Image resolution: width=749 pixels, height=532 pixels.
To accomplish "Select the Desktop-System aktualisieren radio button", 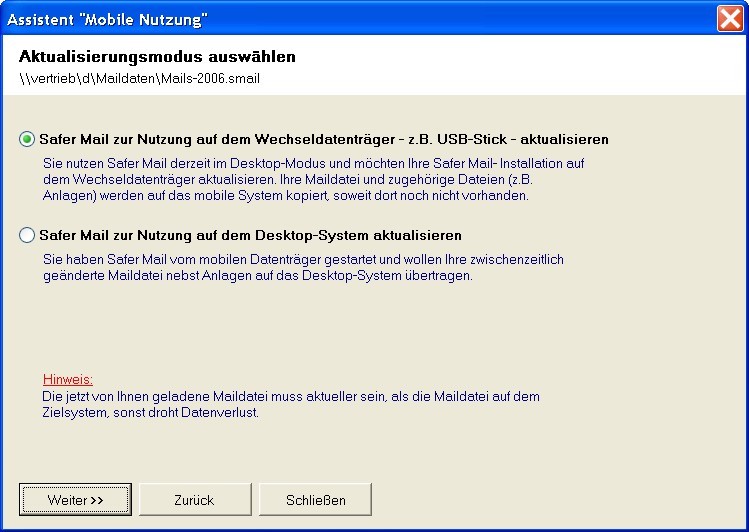I will pyautogui.click(x=27, y=235).
